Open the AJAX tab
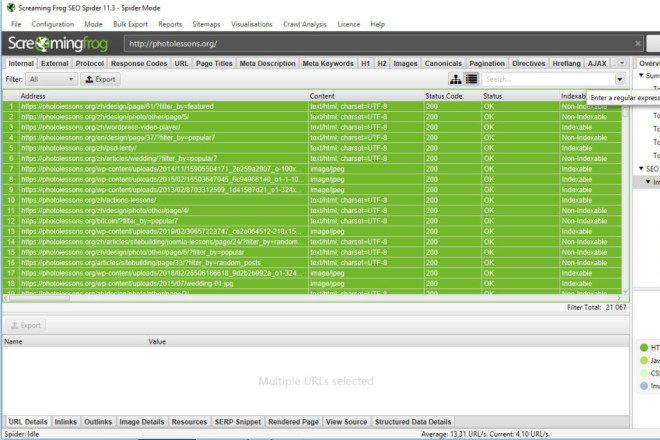Viewport: 660px width, 440px height. click(597, 63)
